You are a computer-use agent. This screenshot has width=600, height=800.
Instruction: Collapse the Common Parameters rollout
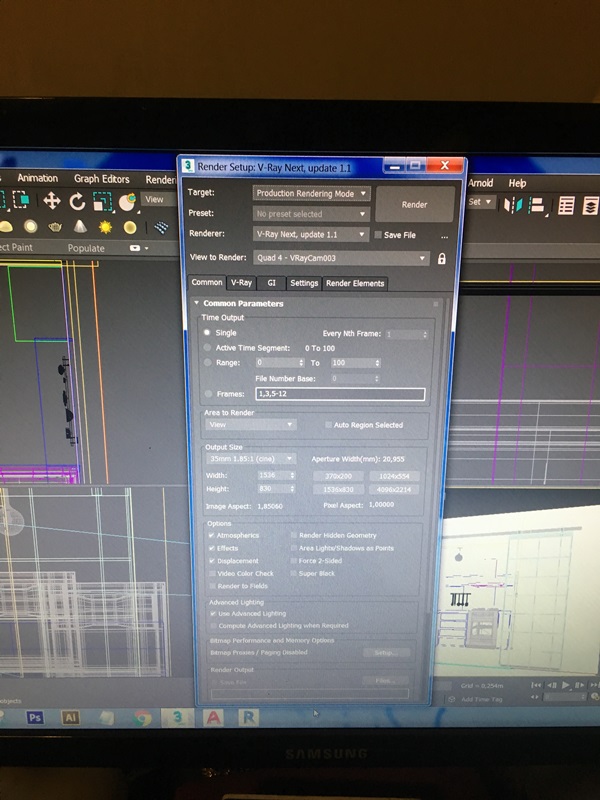197,303
